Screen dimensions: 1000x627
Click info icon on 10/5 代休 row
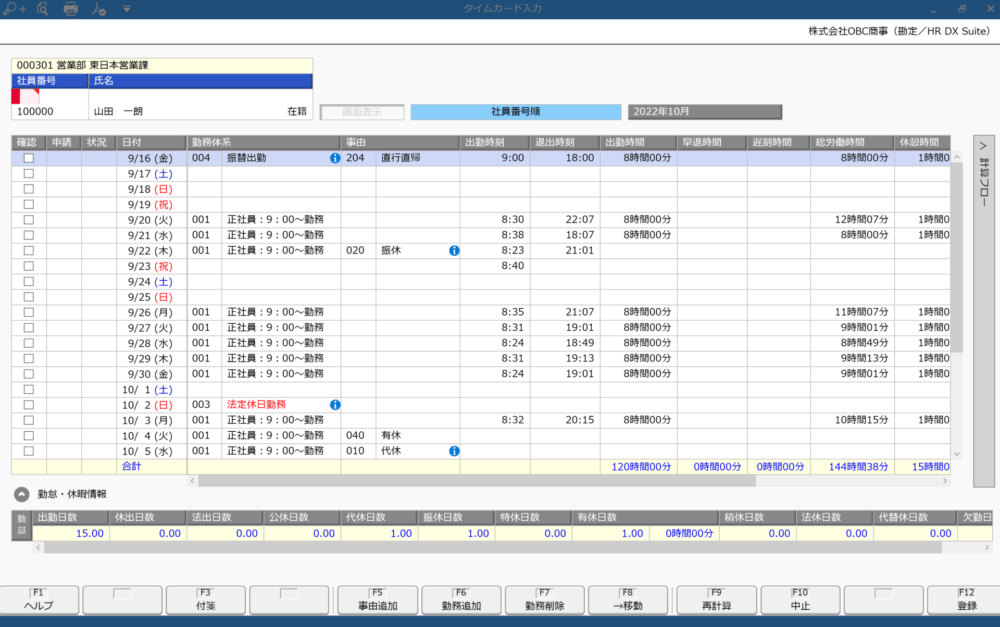(x=454, y=451)
